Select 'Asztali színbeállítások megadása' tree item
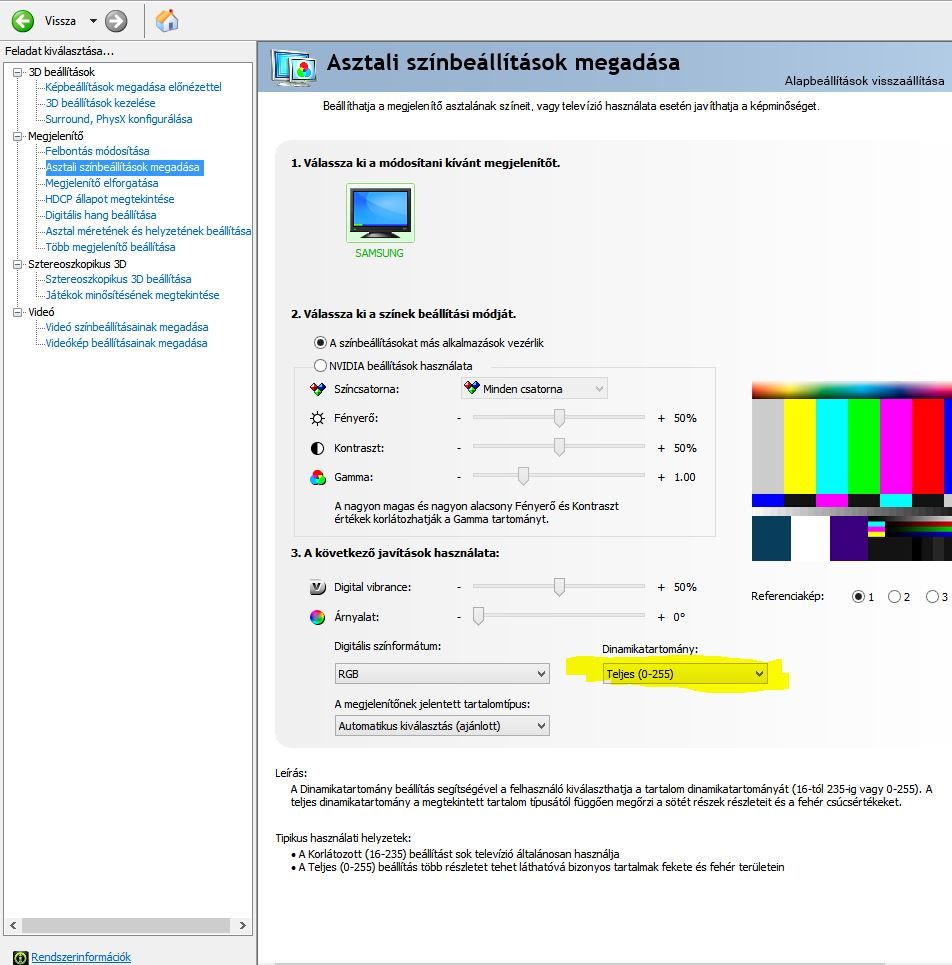The width and height of the screenshot is (952, 965). pos(124,167)
